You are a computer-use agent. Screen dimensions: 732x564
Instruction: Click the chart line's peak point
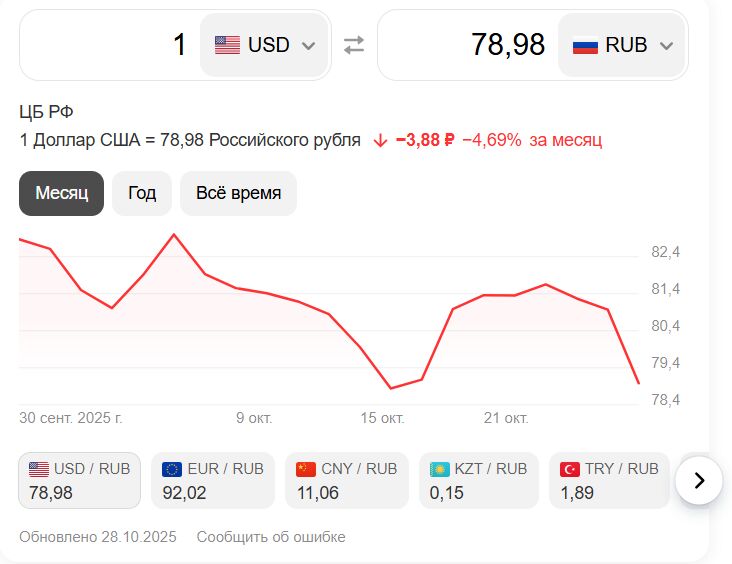174,234
